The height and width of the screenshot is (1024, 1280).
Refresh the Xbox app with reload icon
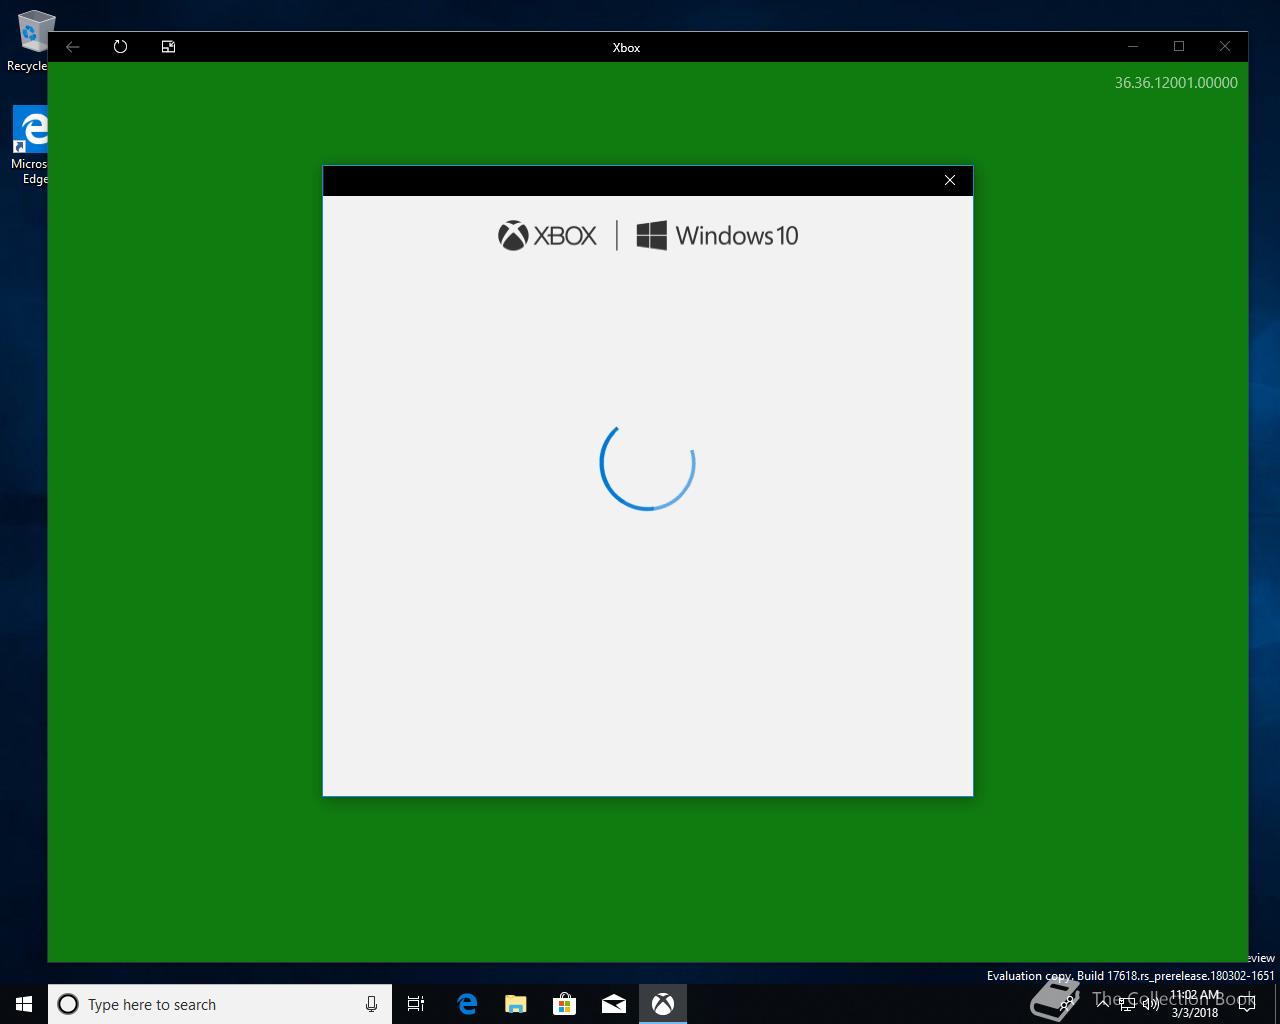pyautogui.click(x=120, y=47)
